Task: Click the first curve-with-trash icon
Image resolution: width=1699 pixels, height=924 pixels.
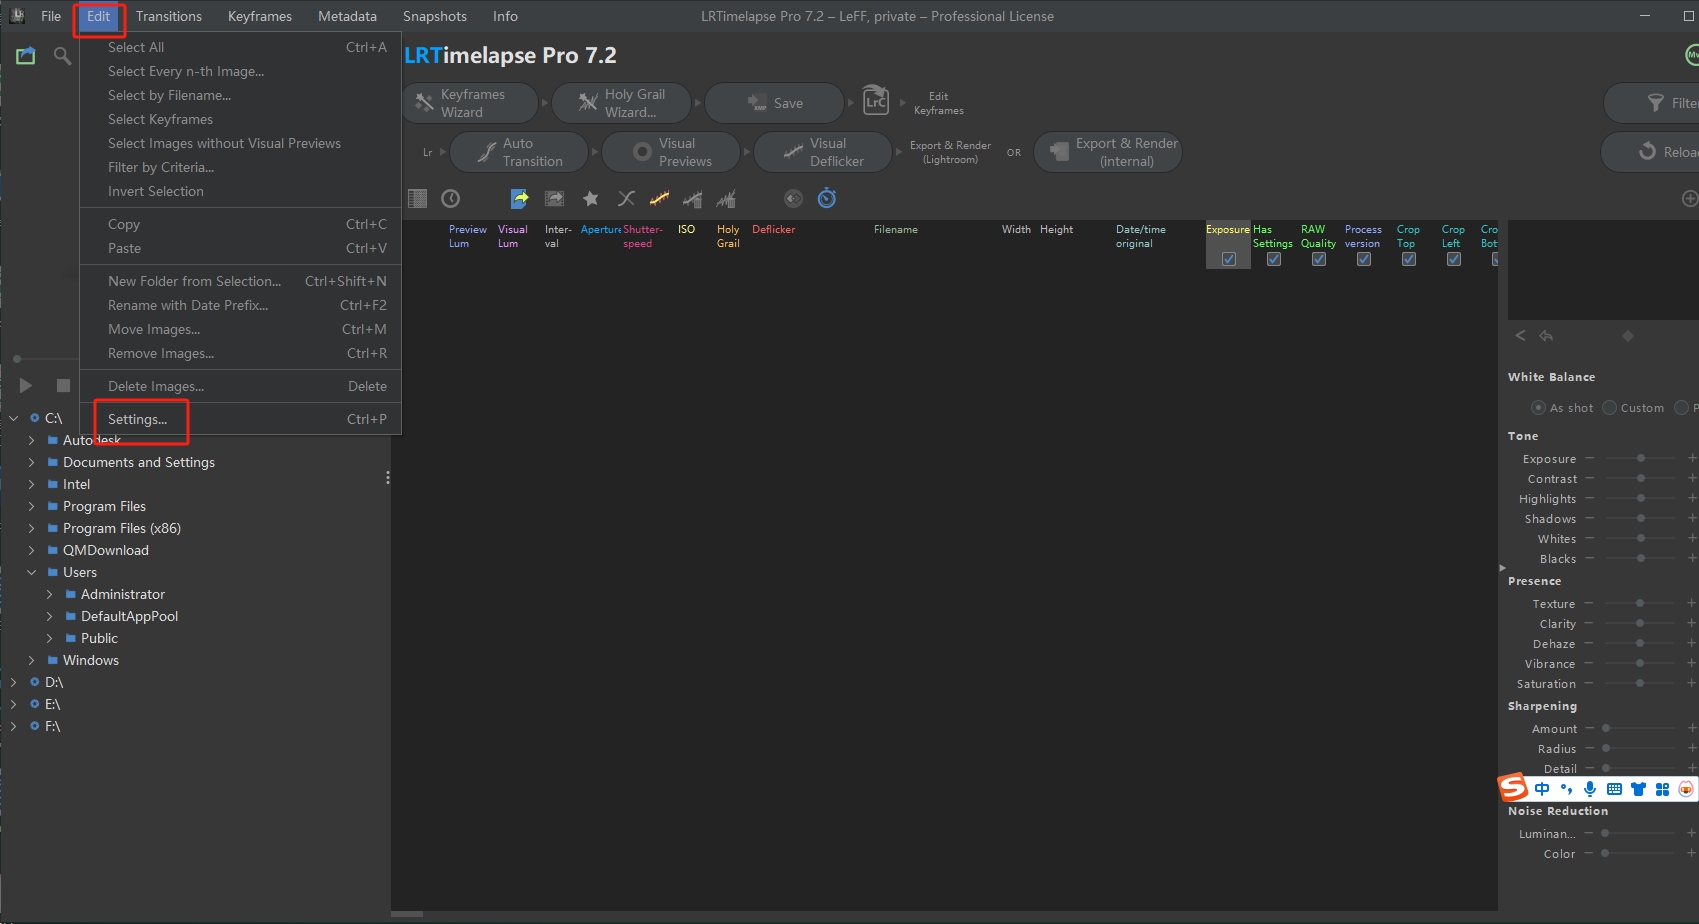Action: pos(692,199)
